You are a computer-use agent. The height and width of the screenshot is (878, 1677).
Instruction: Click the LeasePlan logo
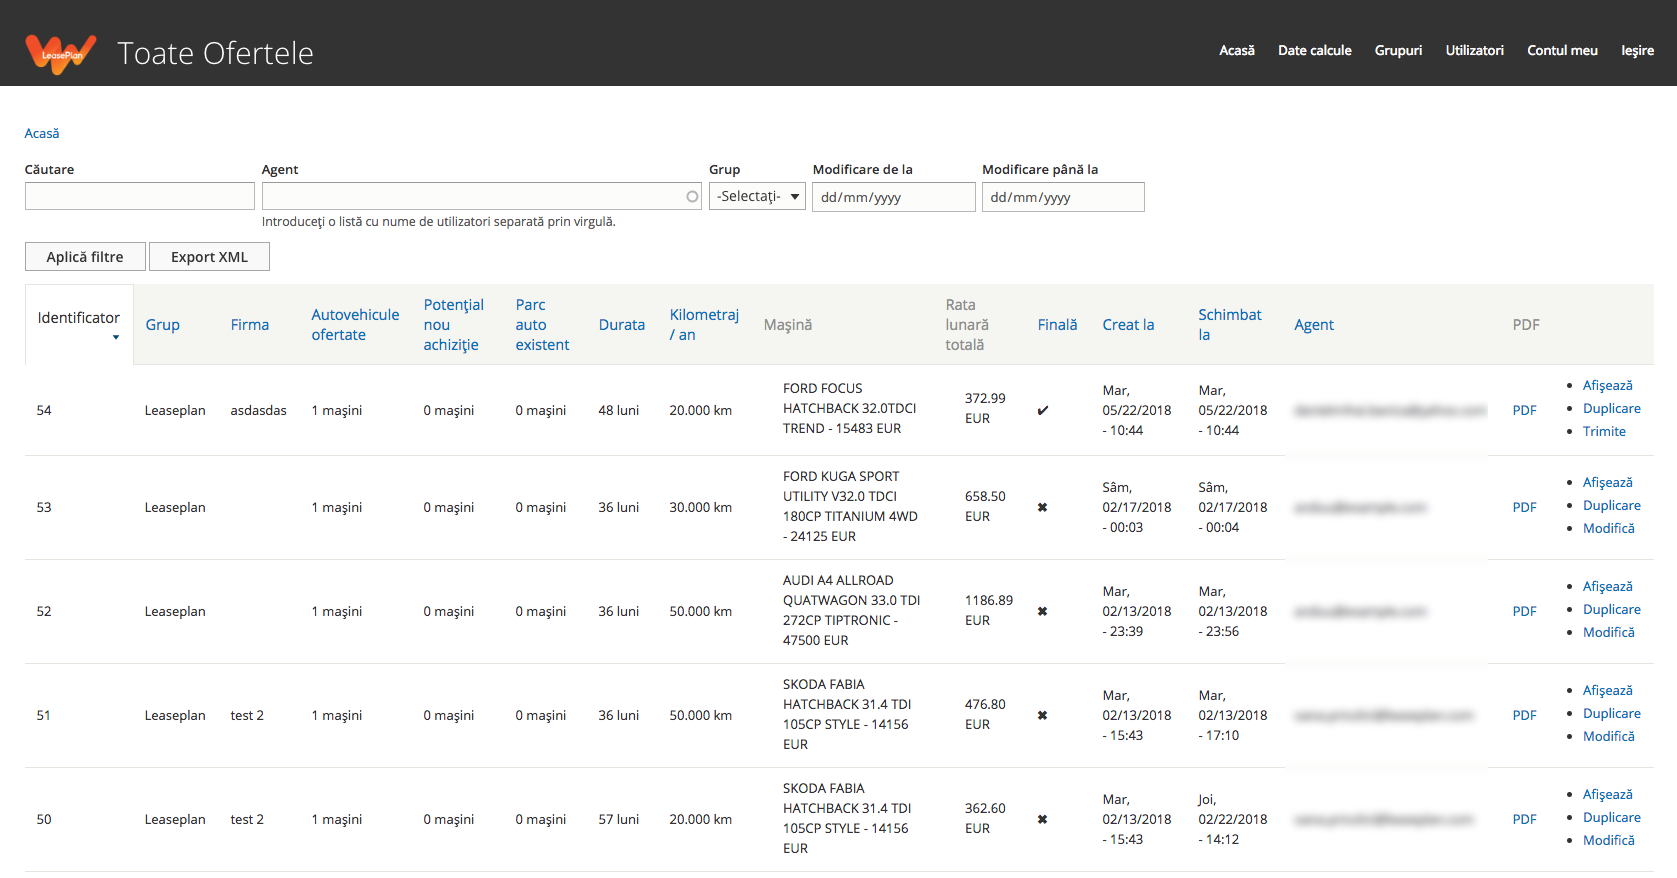point(61,53)
